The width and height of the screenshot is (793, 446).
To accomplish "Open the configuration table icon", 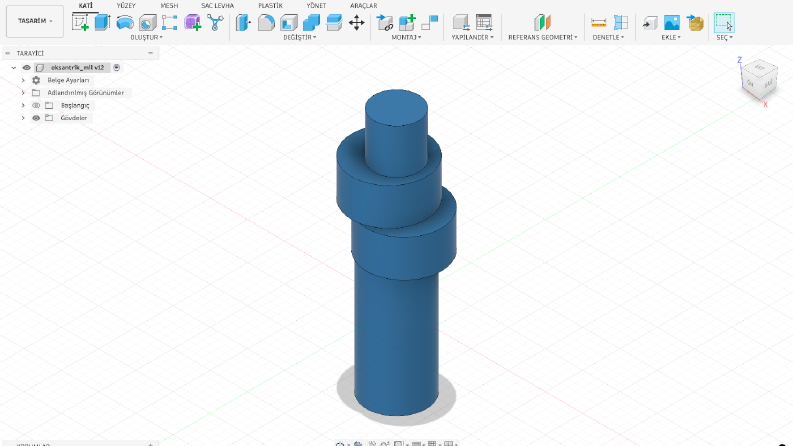I will pos(484,22).
